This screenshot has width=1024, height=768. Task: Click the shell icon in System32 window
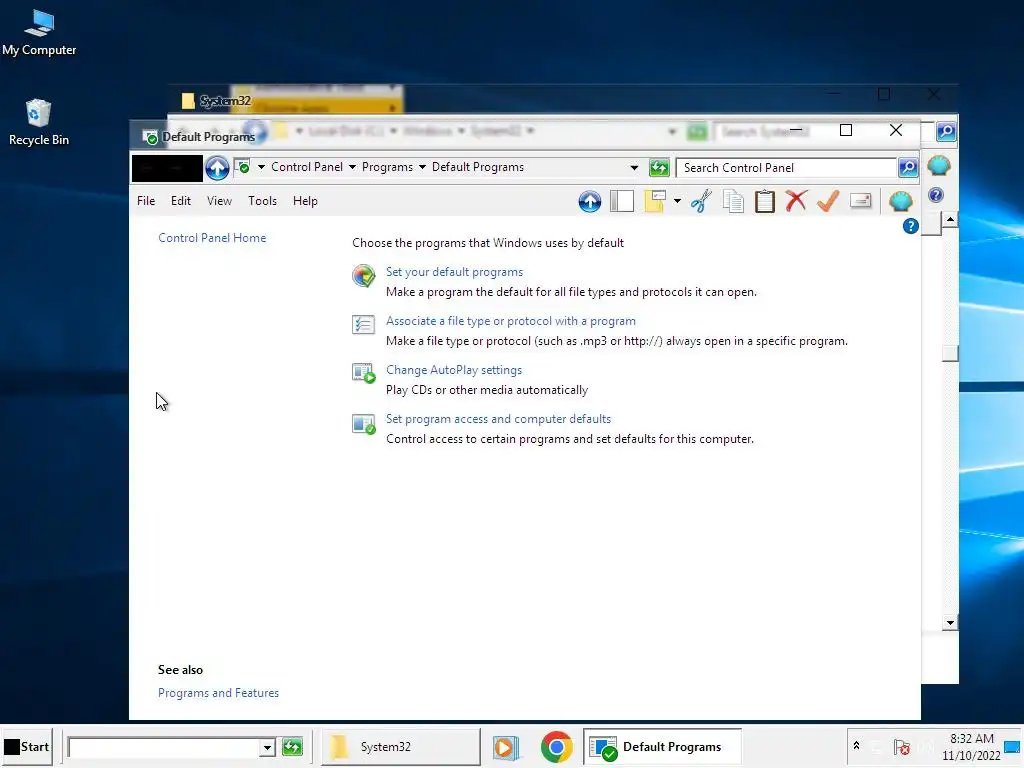[x=938, y=165]
